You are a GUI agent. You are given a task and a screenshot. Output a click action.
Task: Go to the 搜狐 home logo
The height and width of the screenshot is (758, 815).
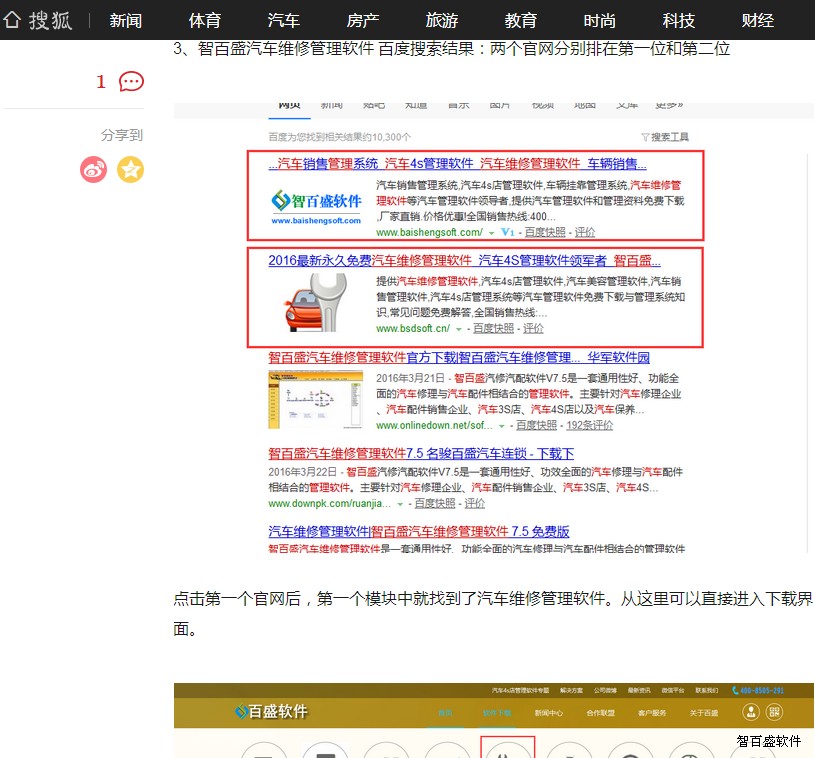(x=37, y=20)
